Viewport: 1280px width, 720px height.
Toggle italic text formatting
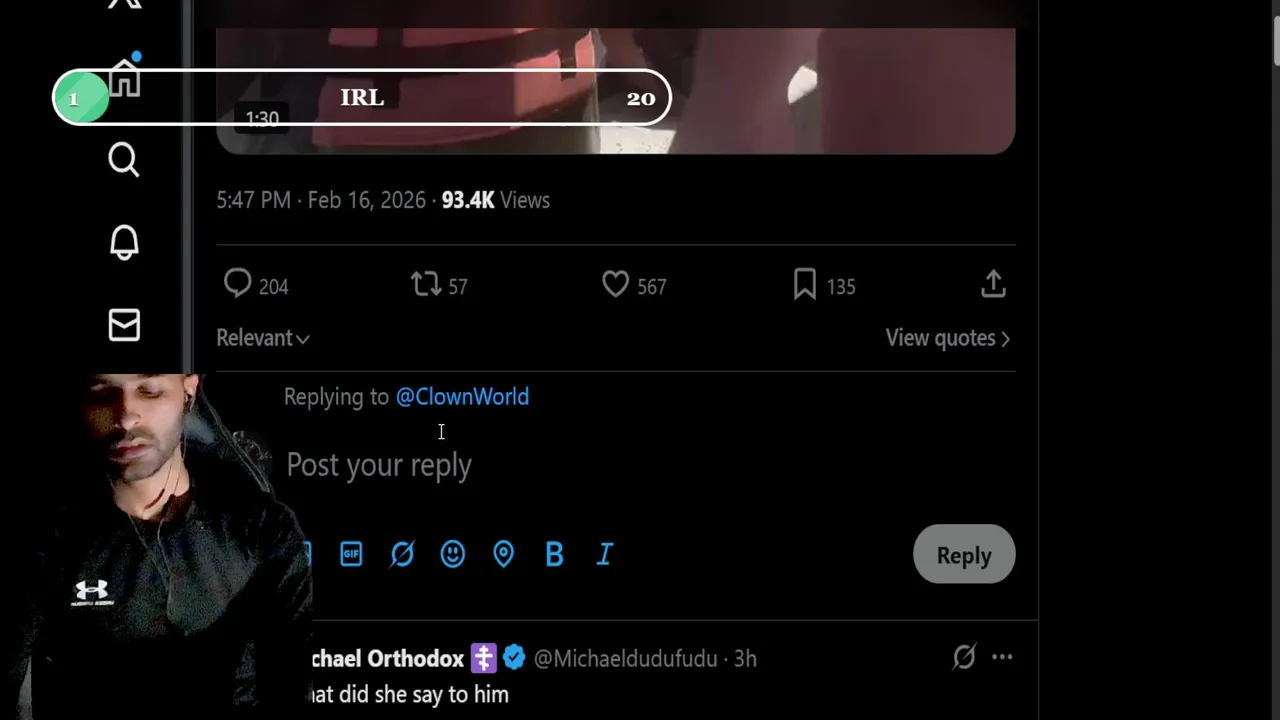[x=605, y=554]
